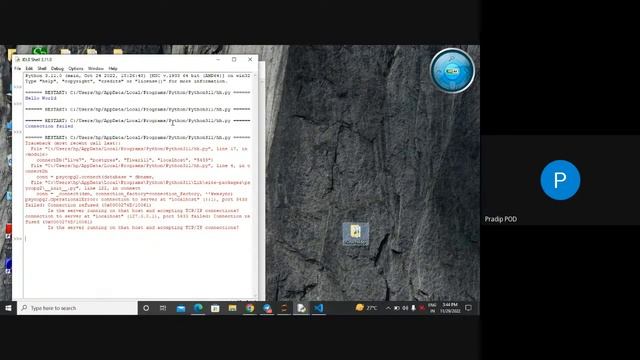Viewport: 640px width, 360px height.
Task: Click the Traceback most recent call line
Action: pos(73,143)
